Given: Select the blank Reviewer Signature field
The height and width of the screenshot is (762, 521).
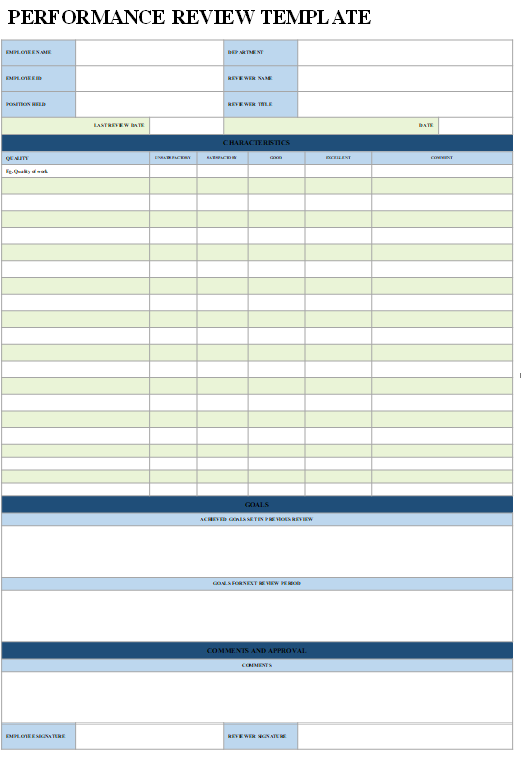Looking at the screenshot, I should [x=405, y=736].
